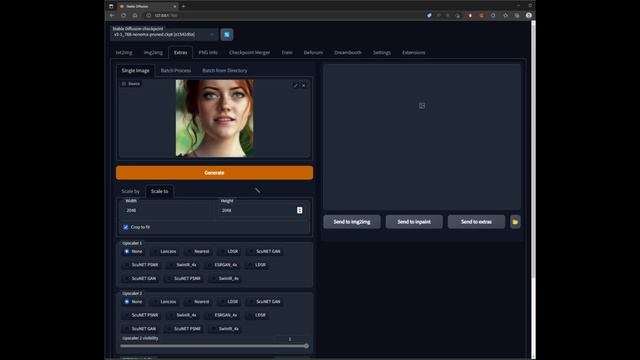The width and height of the screenshot is (640, 360).
Task: Switch to the txt2img tab
Action: [124, 53]
